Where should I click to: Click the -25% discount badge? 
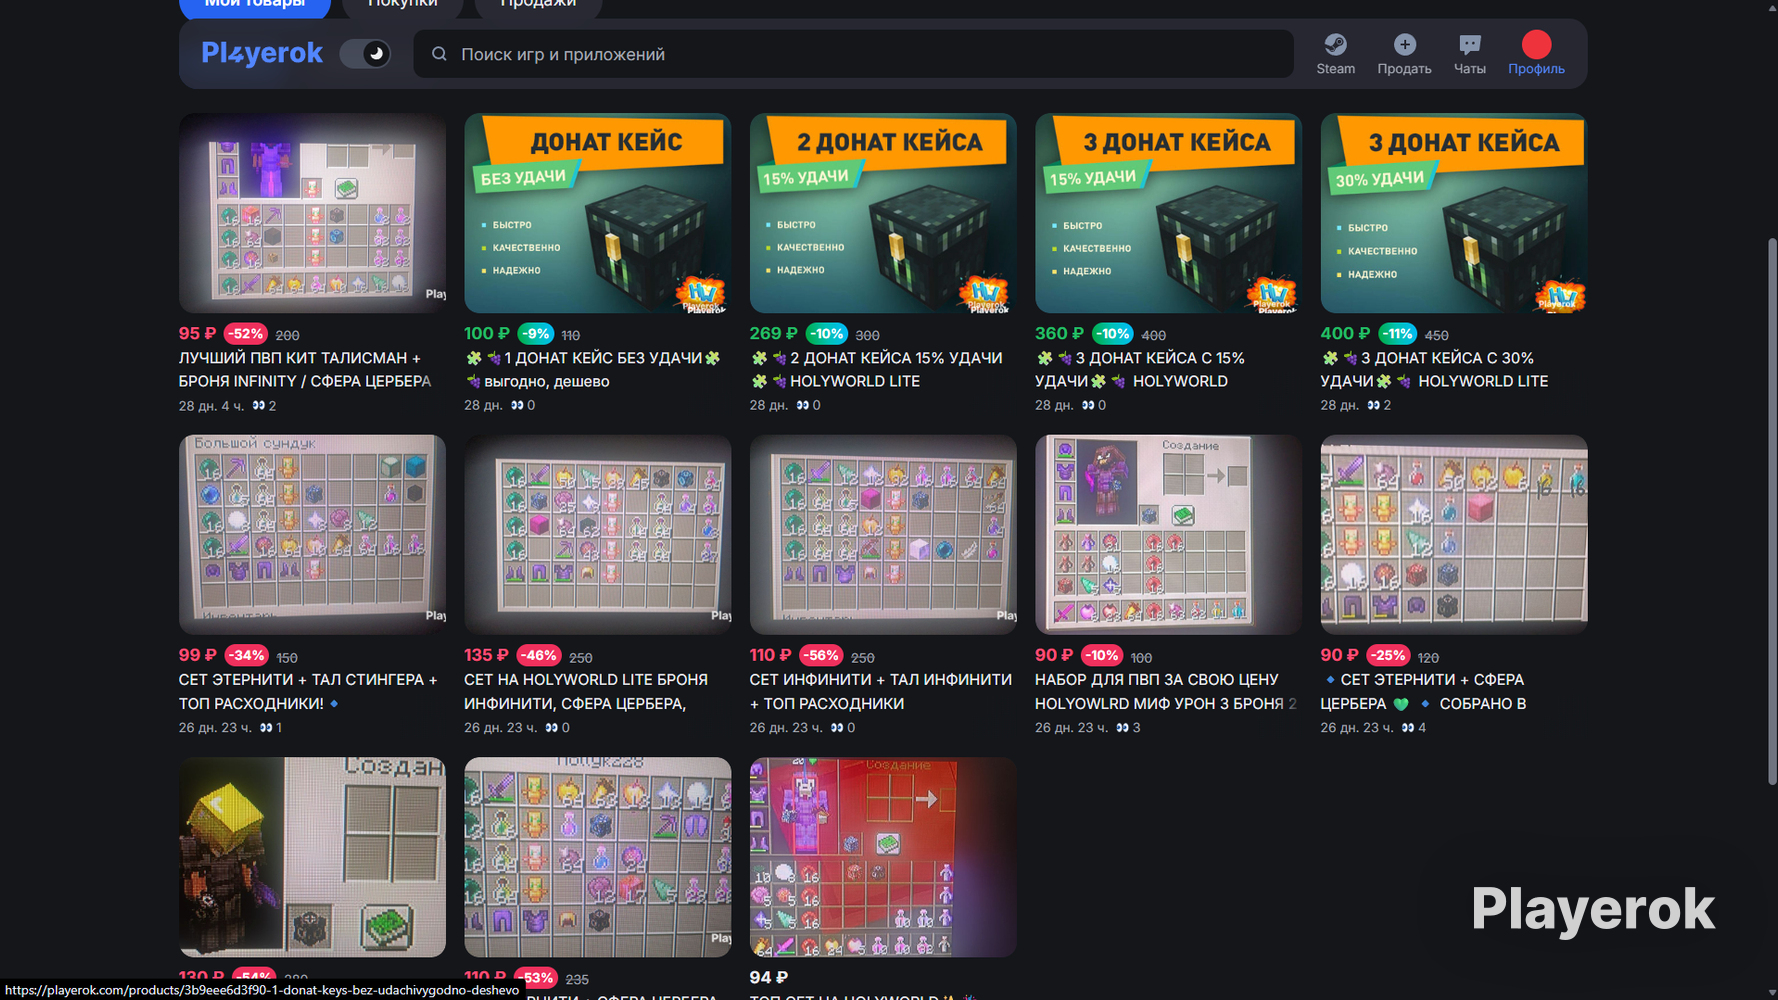point(1388,656)
